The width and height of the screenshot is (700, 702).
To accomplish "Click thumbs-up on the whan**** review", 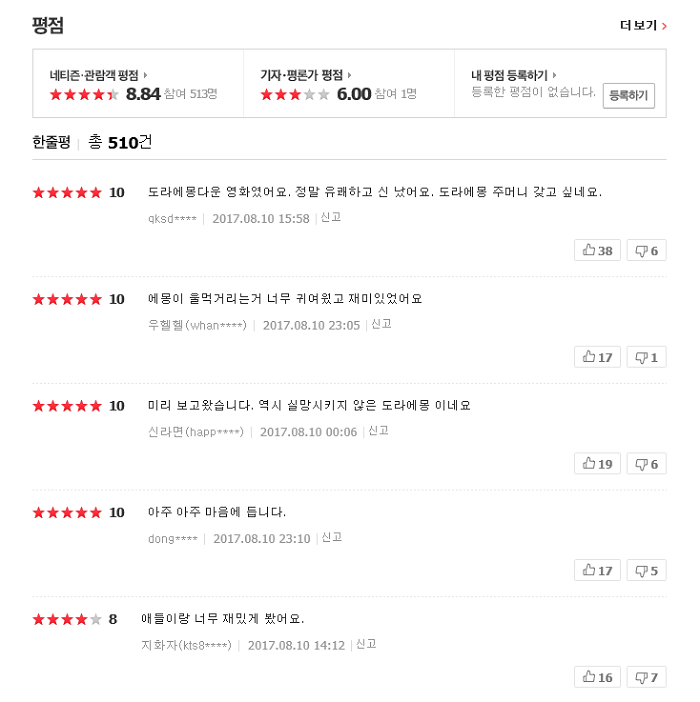I will (597, 357).
